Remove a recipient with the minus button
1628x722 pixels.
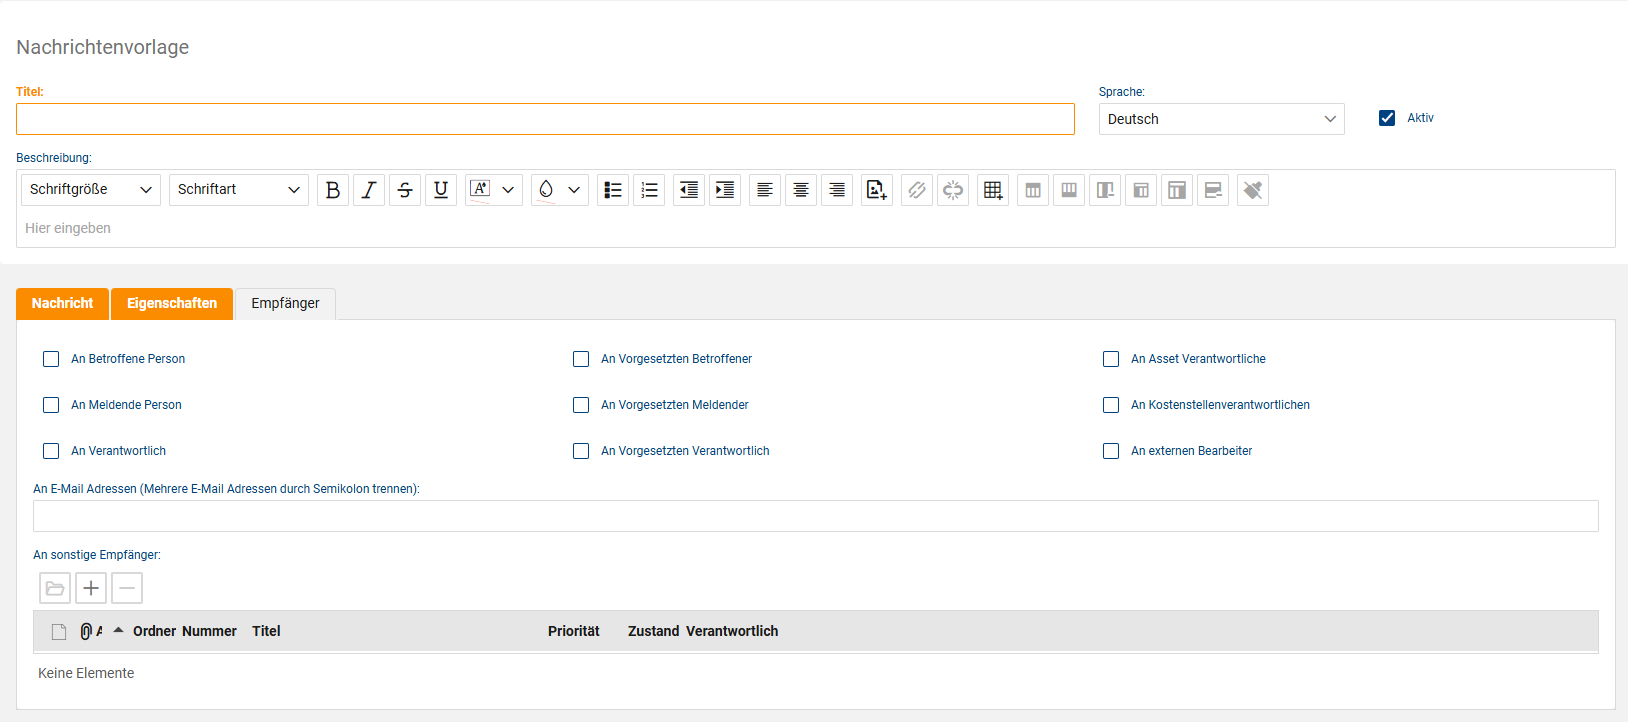[127, 588]
